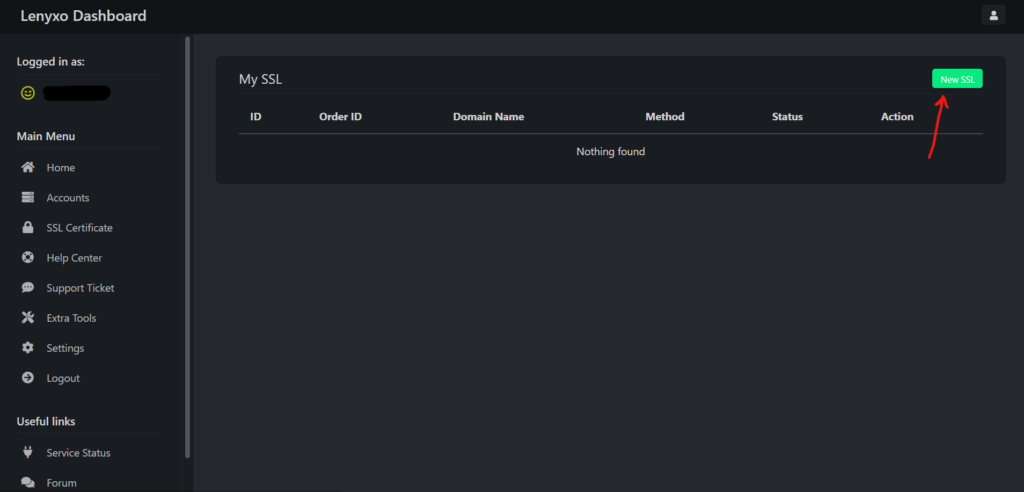Click the ID column header
Image resolution: width=1024 pixels, height=492 pixels.
point(256,116)
